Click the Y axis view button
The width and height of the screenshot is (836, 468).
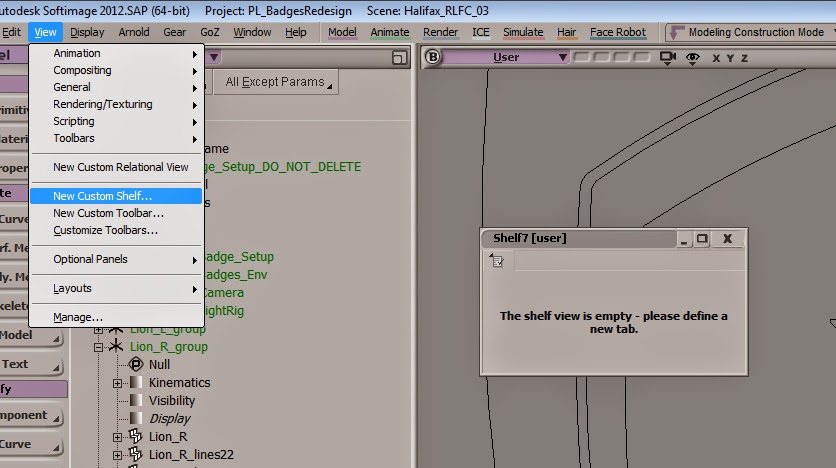click(730, 58)
